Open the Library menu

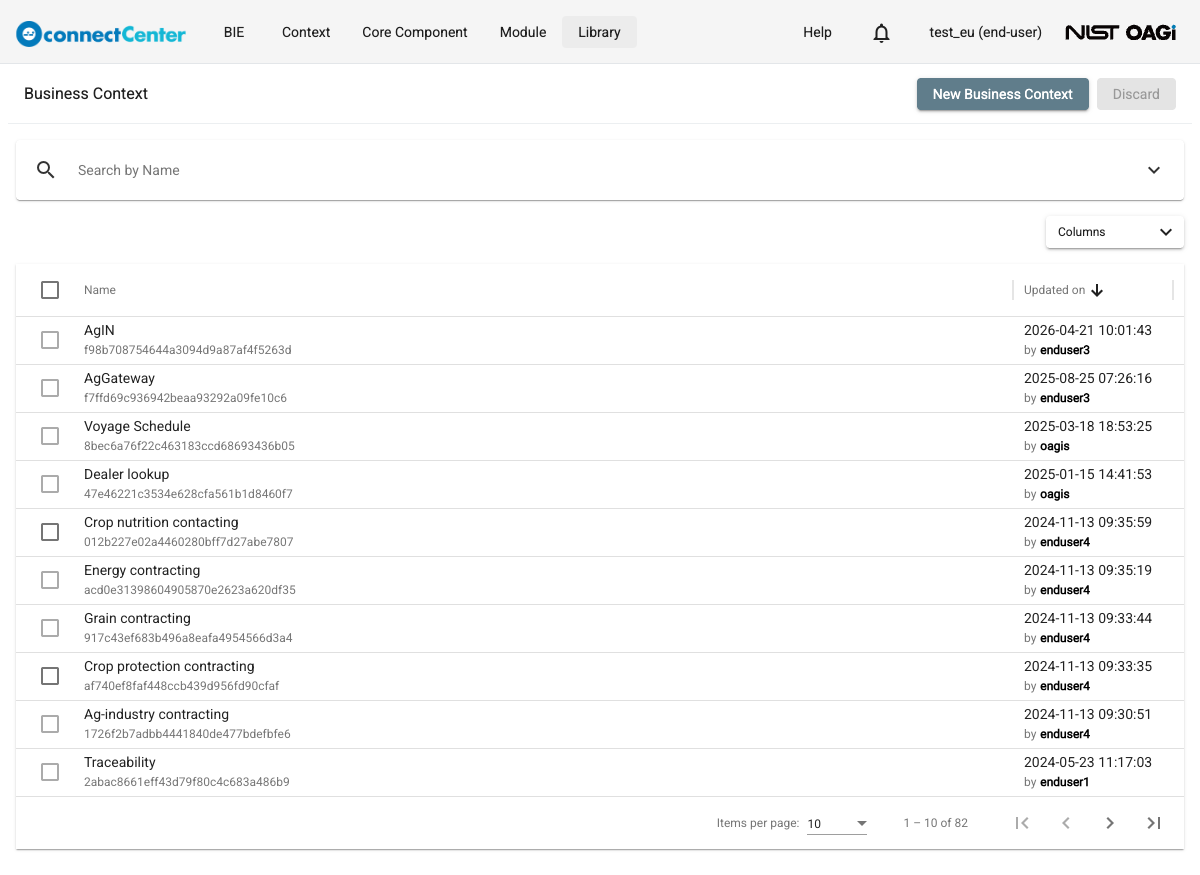599,32
